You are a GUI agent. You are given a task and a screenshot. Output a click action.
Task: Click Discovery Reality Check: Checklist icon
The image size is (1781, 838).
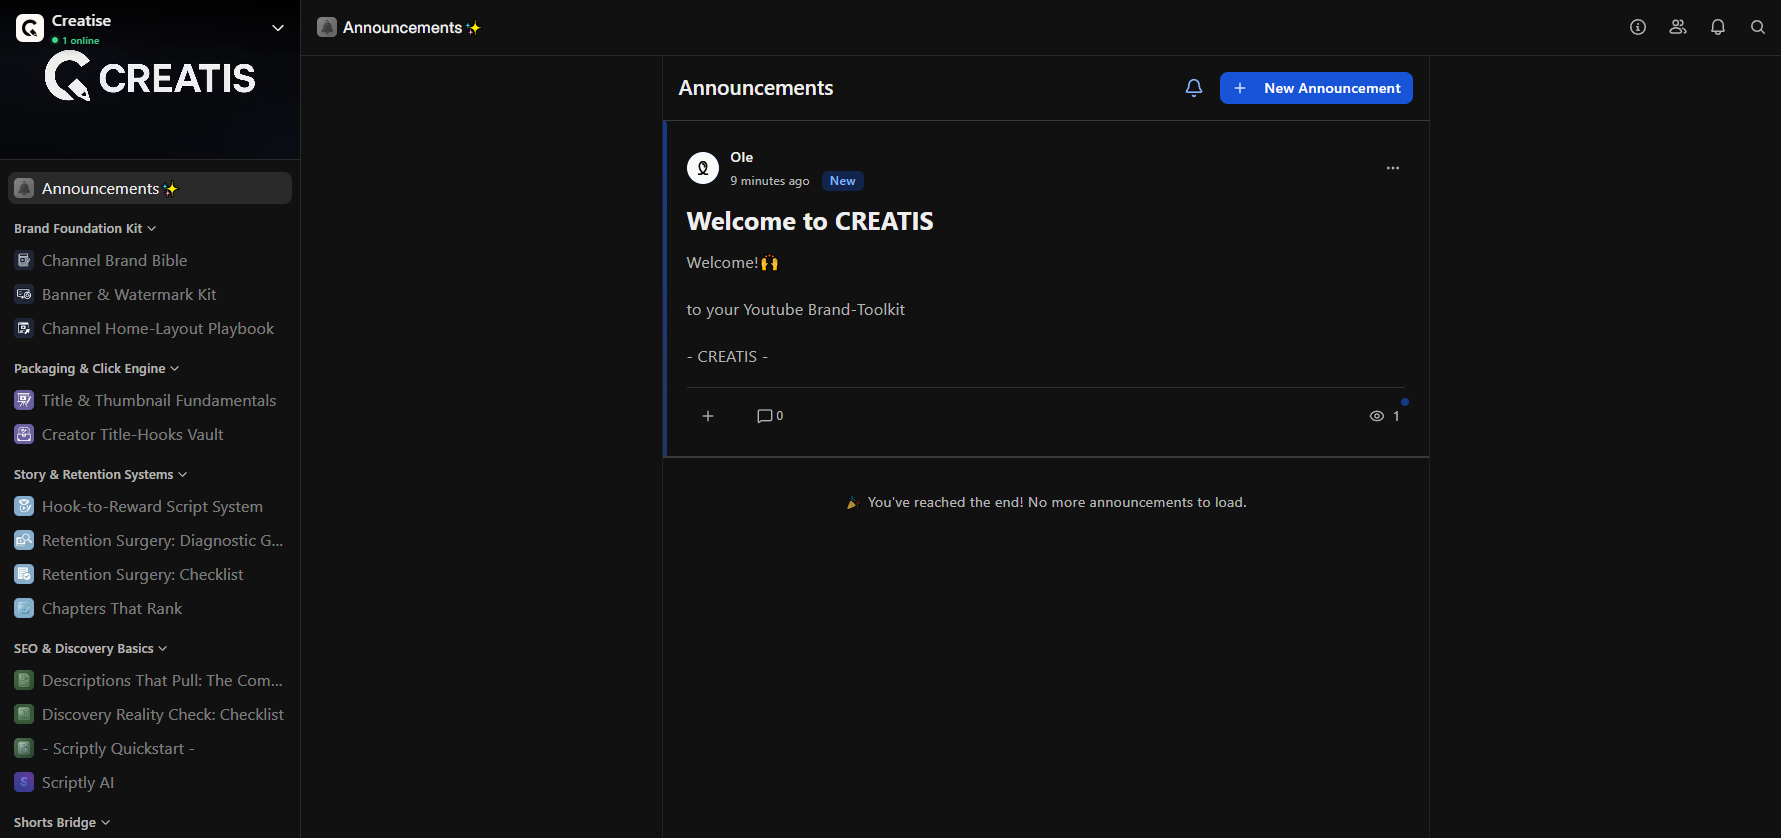pos(24,714)
